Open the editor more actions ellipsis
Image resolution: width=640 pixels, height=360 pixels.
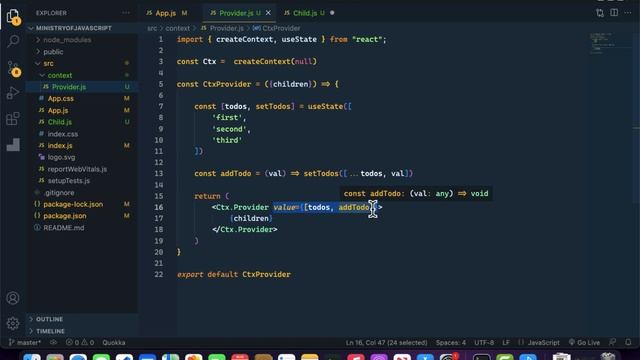628,13
